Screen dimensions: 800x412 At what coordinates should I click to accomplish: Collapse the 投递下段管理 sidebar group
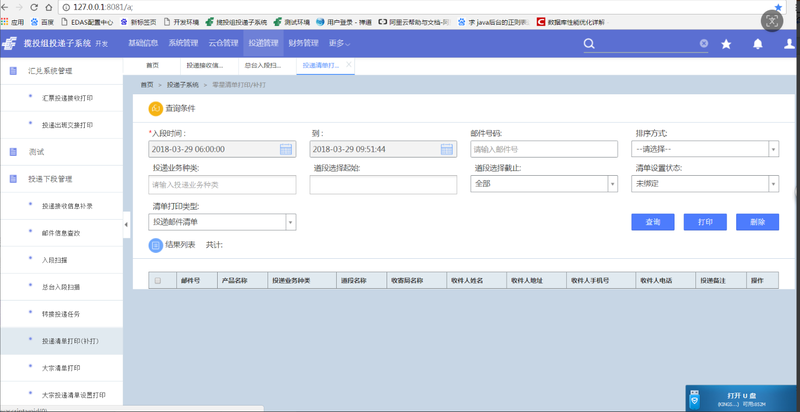click(61, 179)
